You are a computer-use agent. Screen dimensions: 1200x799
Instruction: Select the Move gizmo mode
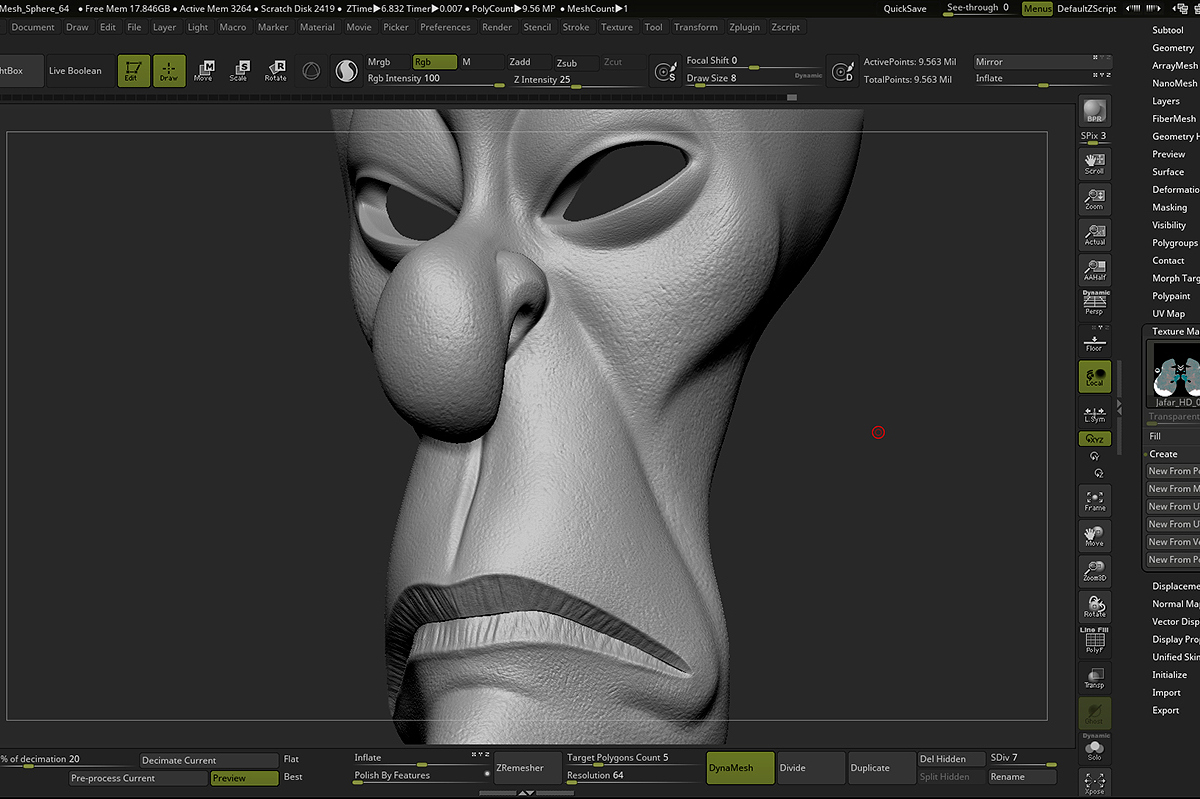204,70
